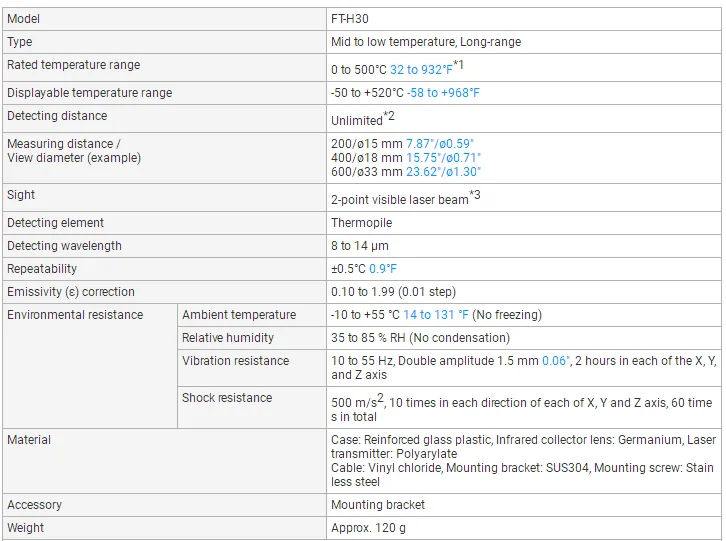
Task: Click footnote *3 after laser beam text
Action: pos(475,195)
